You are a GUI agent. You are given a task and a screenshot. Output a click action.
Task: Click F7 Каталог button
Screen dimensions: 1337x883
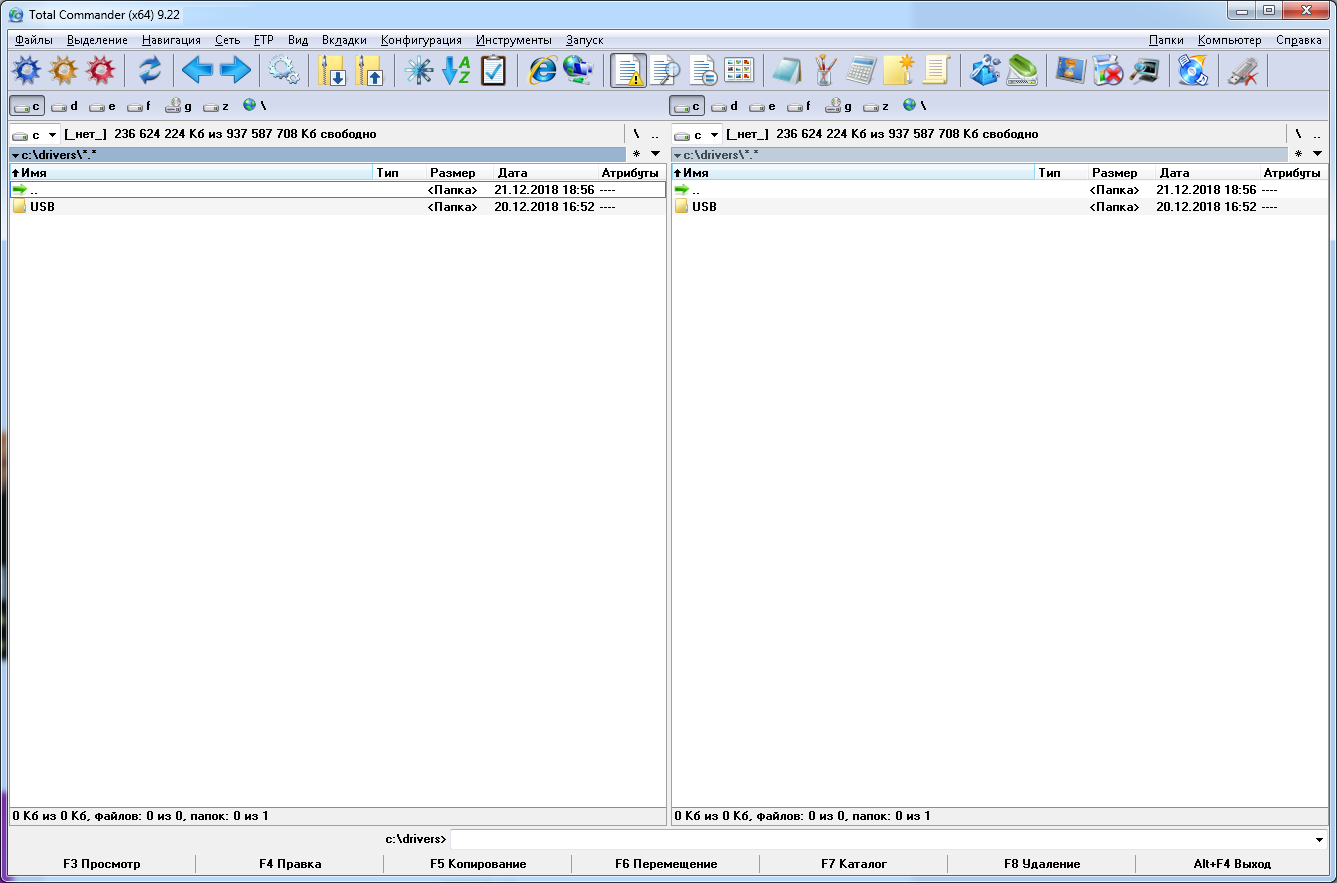click(x=854, y=864)
